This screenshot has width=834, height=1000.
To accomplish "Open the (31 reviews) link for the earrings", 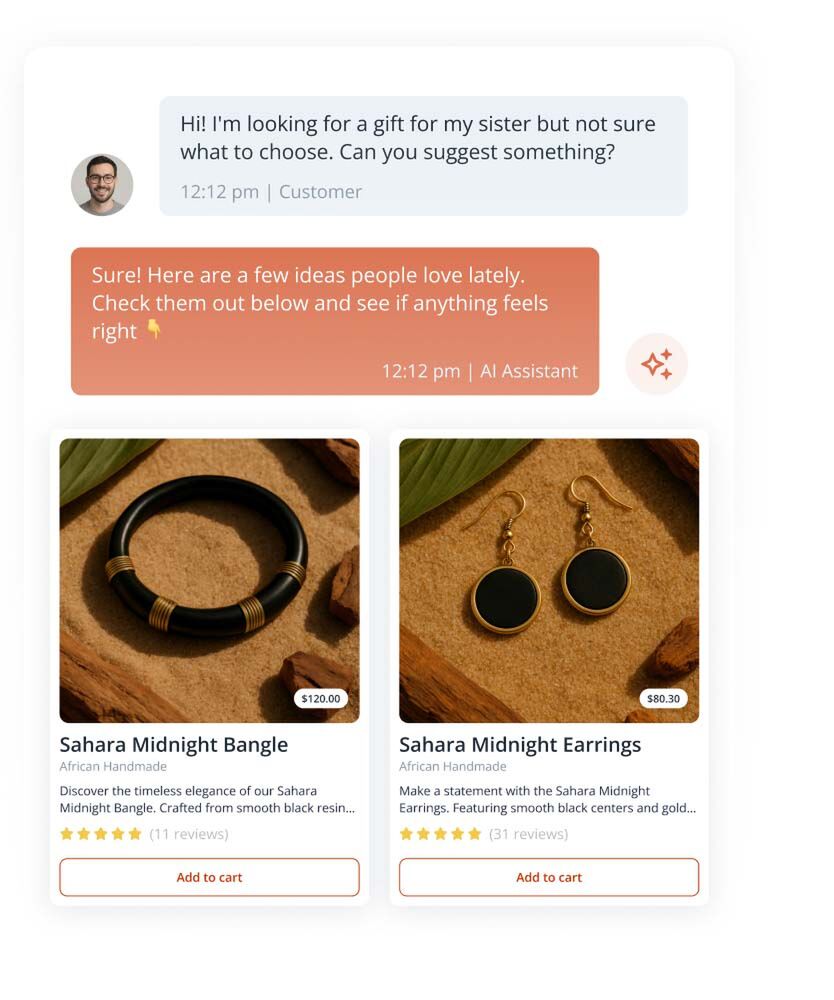I will tap(529, 832).
